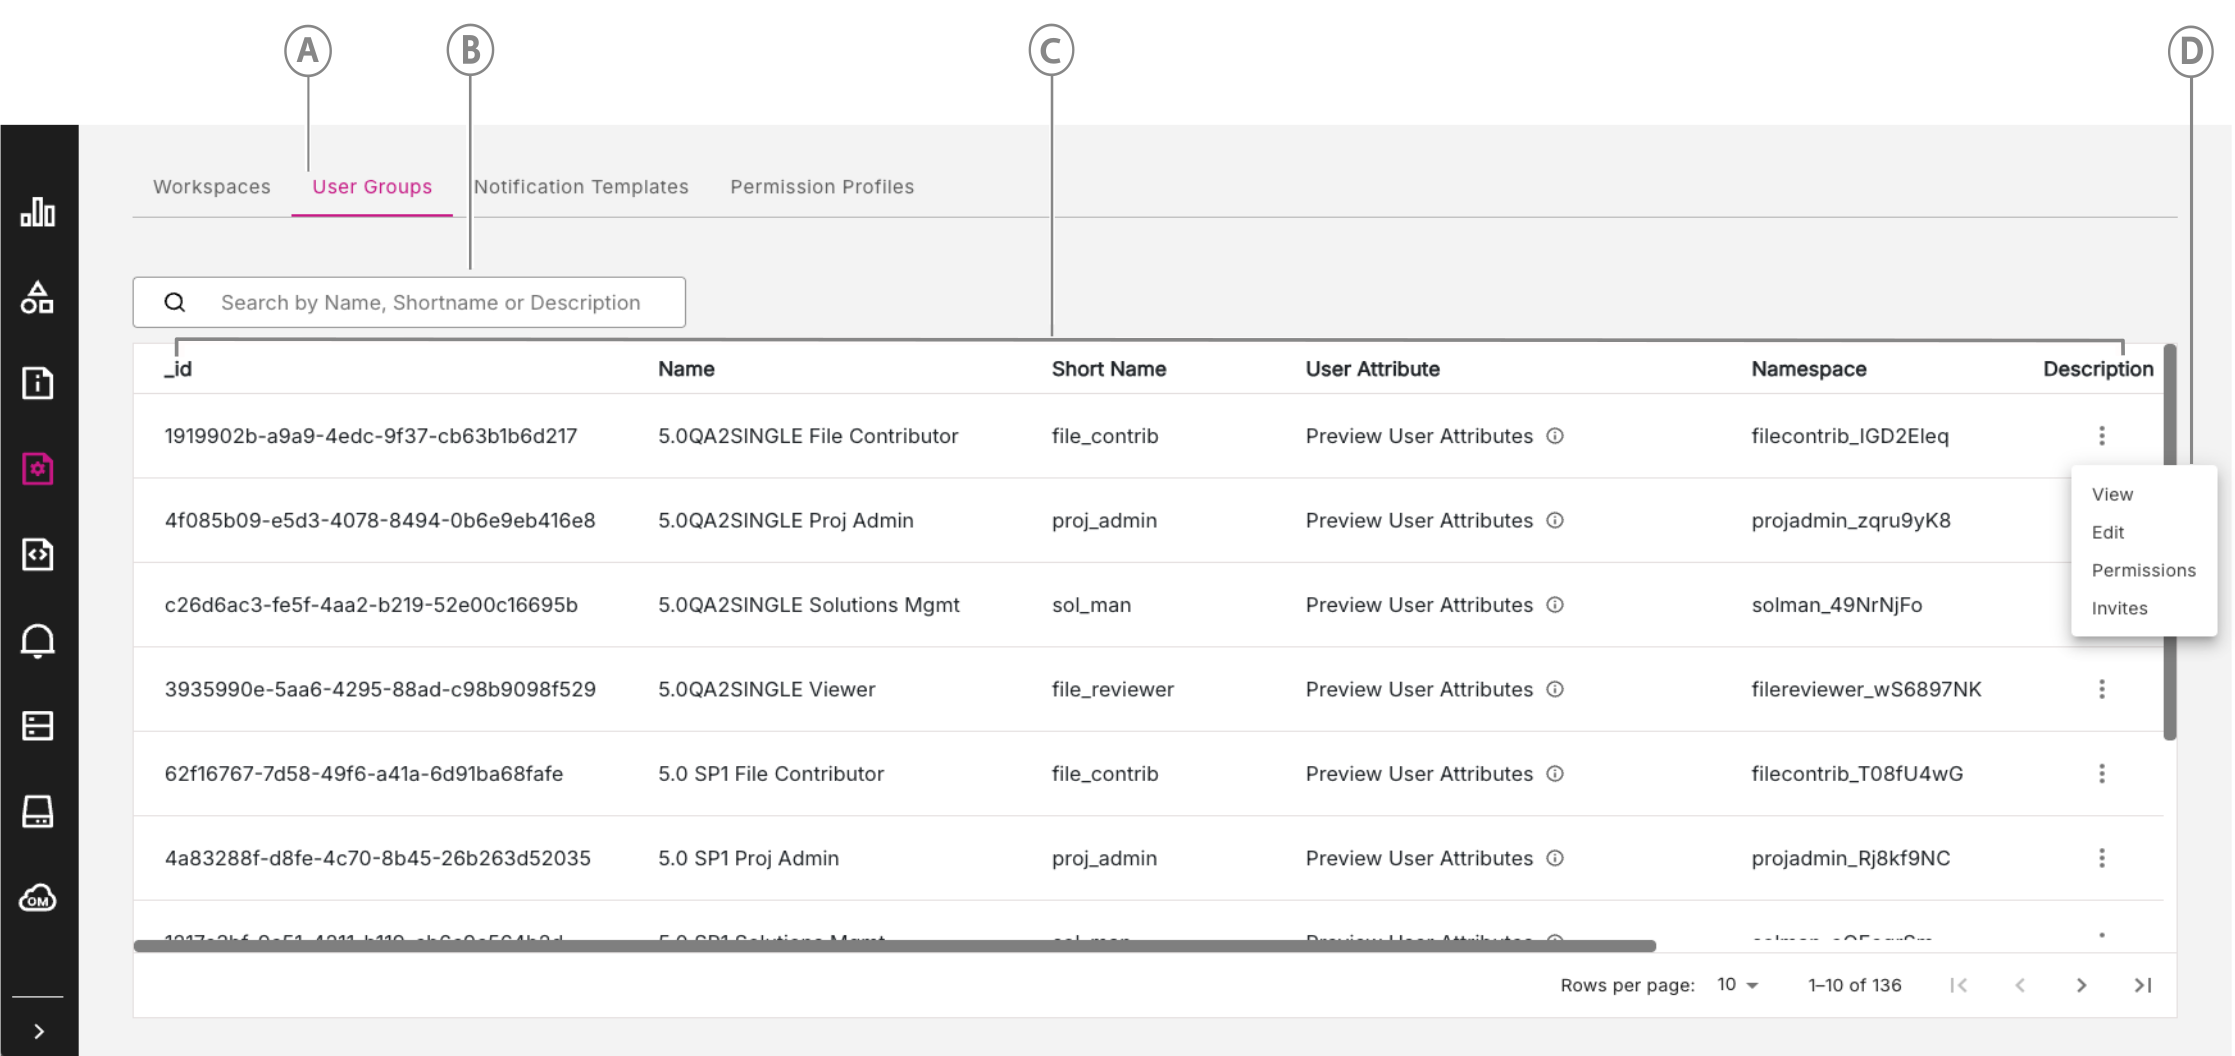Click the horizontal table scrollbar
Image resolution: width=2235 pixels, height=1056 pixels.
point(894,946)
